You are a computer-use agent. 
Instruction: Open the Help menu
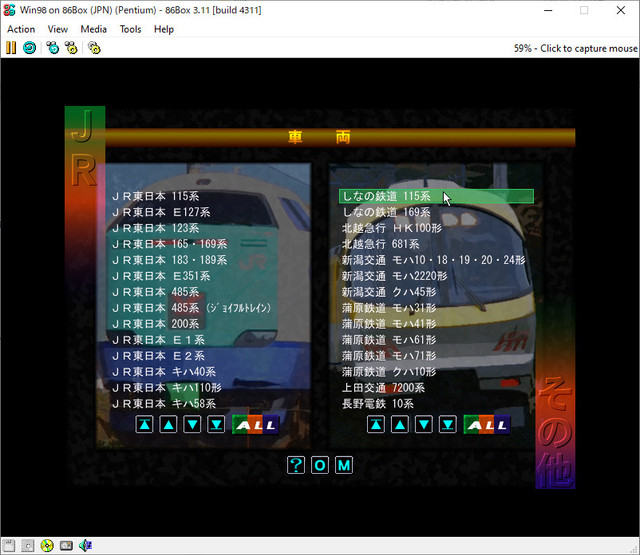click(x=164, y=29)
